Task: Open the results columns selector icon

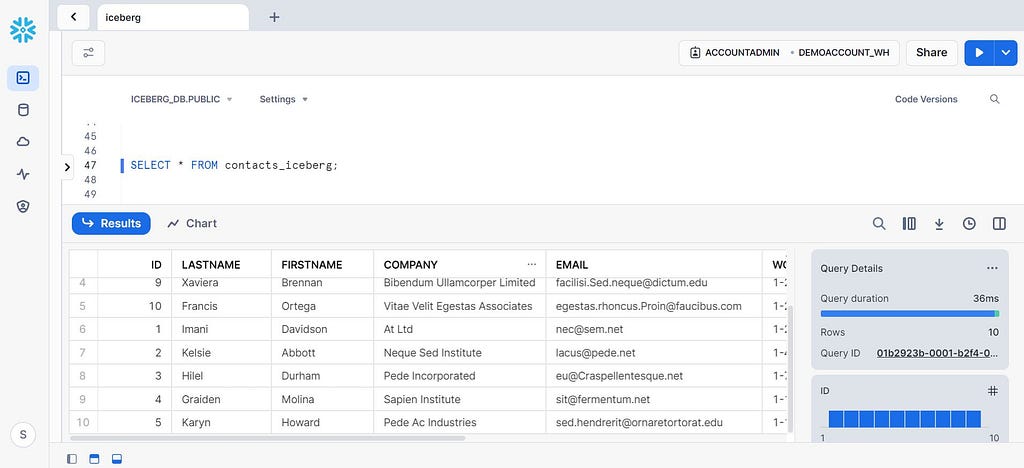Action: click(909, 223)
